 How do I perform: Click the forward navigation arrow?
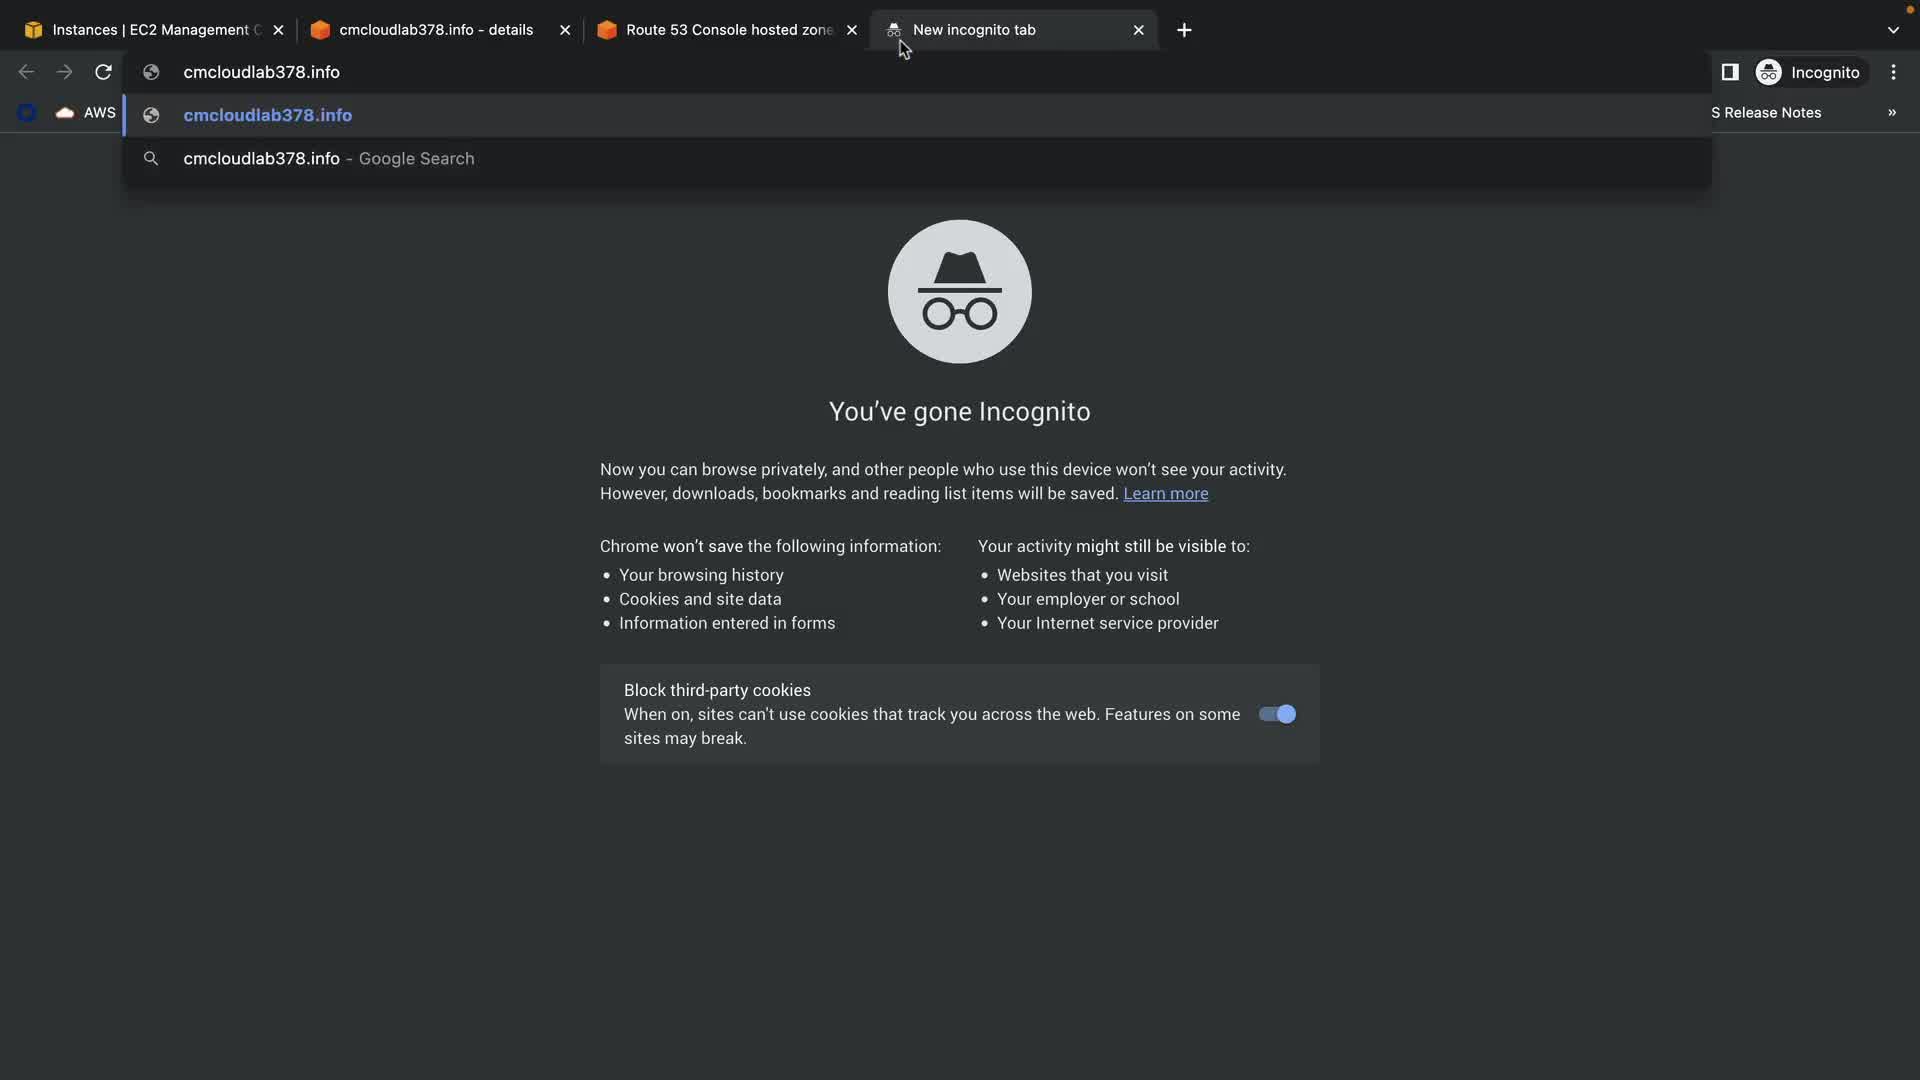pos(64,72)
